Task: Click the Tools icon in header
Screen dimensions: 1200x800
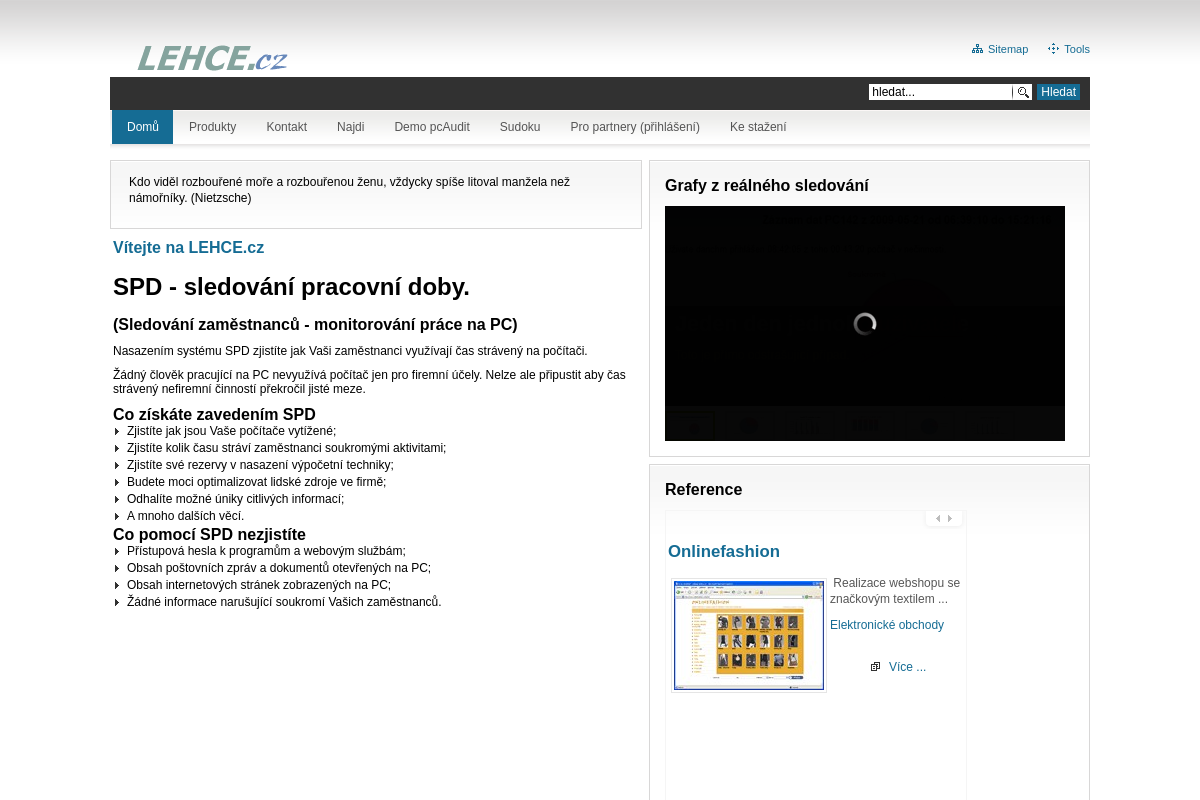Action: (x=1053, y=49)
